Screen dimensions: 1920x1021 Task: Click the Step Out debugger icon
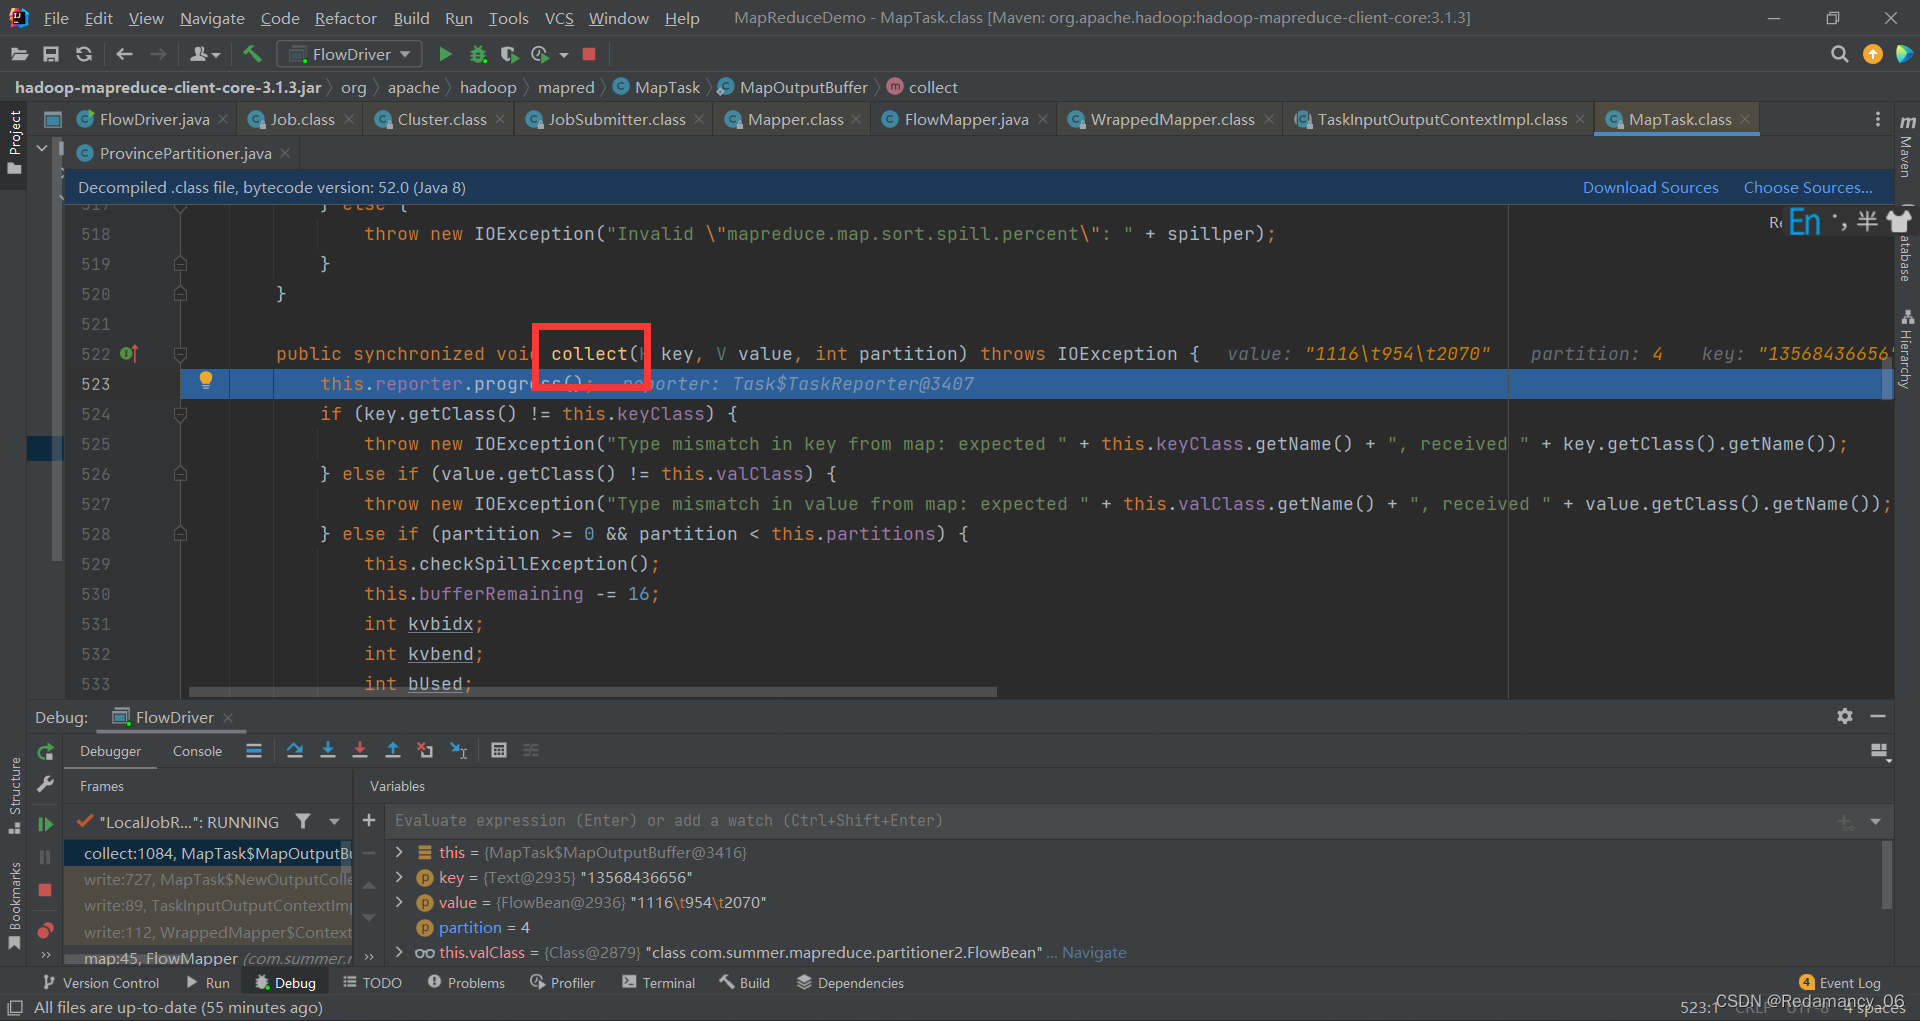[393, 750]
